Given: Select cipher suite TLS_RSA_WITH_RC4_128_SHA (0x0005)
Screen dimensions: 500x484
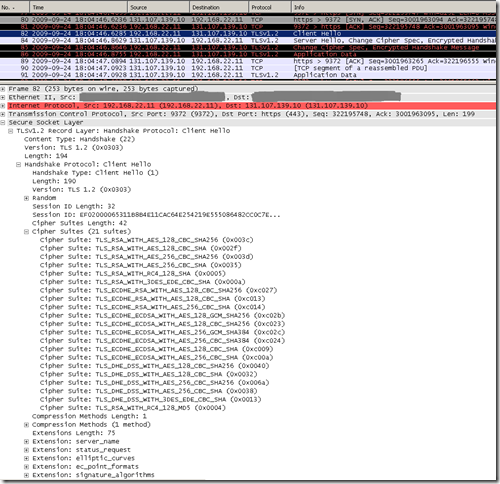Looking at the screenshot, I should coord(133,274).
